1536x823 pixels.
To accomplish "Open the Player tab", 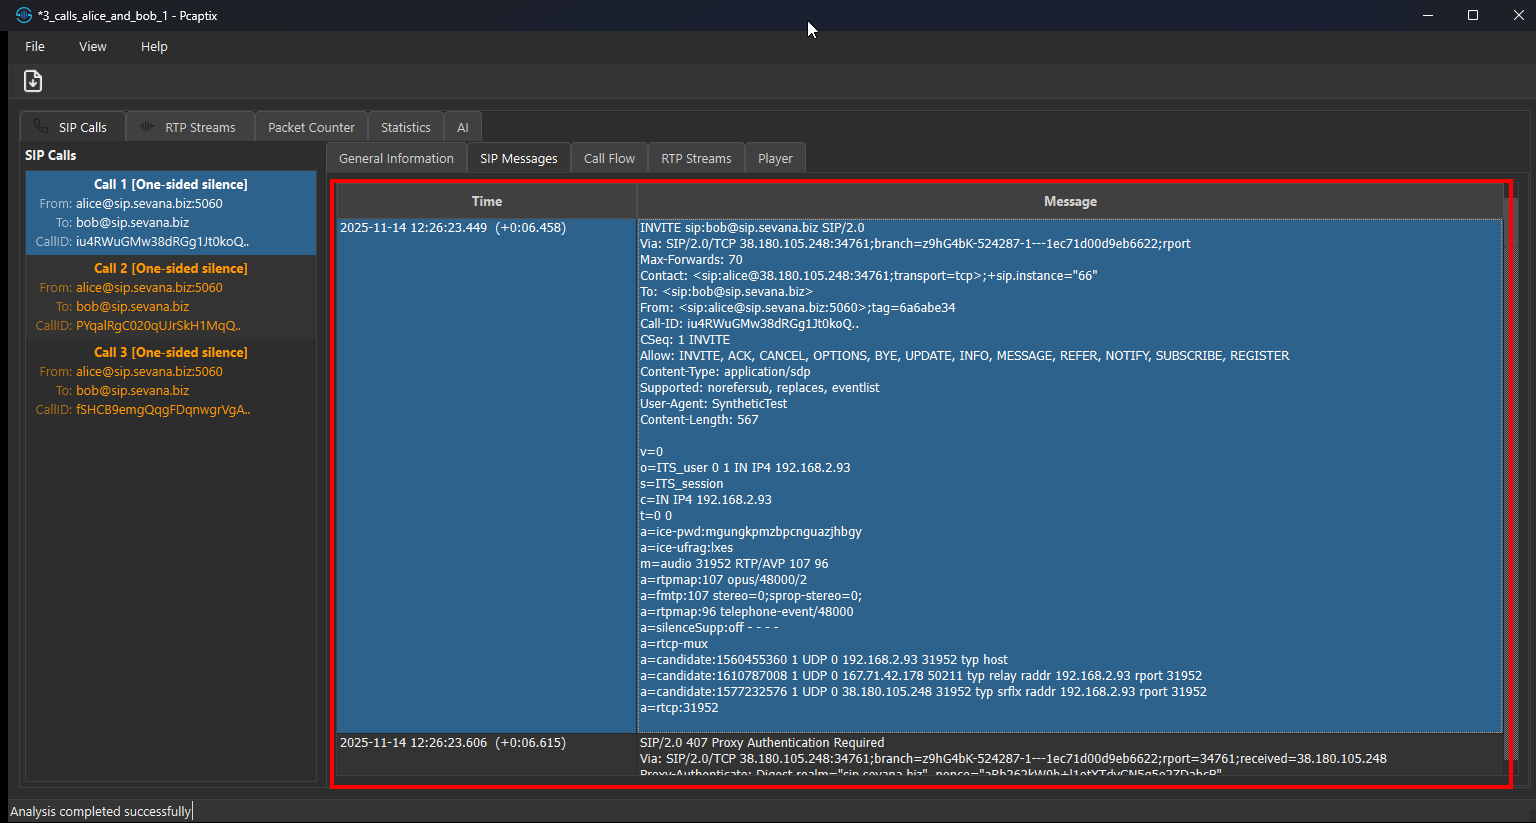I will coord(775,158).
